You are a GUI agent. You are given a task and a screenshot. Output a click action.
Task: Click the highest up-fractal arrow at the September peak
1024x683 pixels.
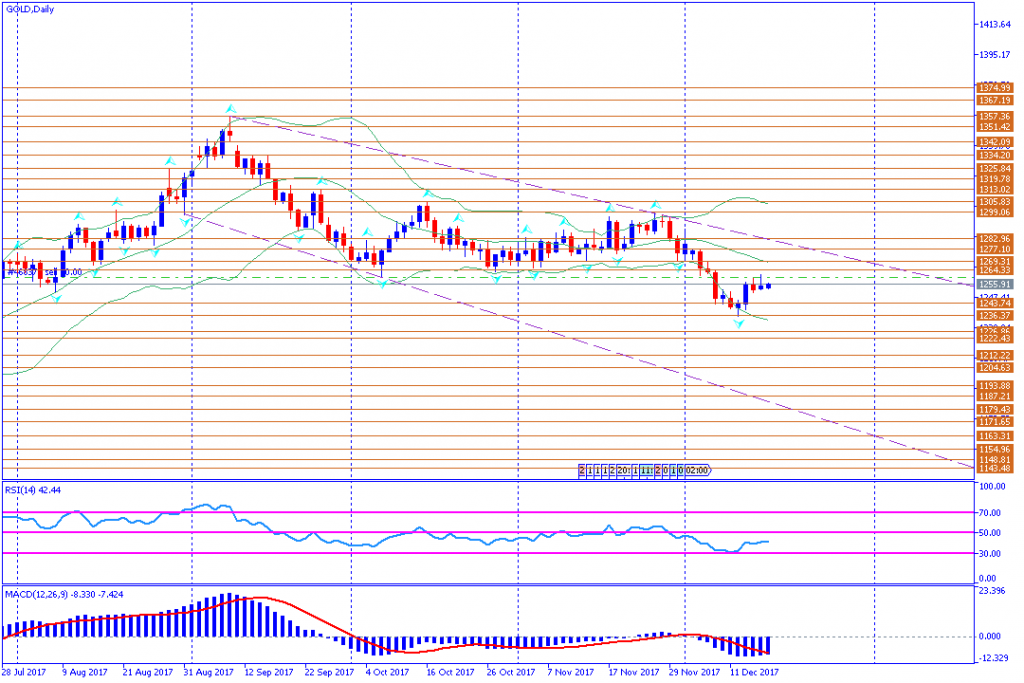point(230,107)
